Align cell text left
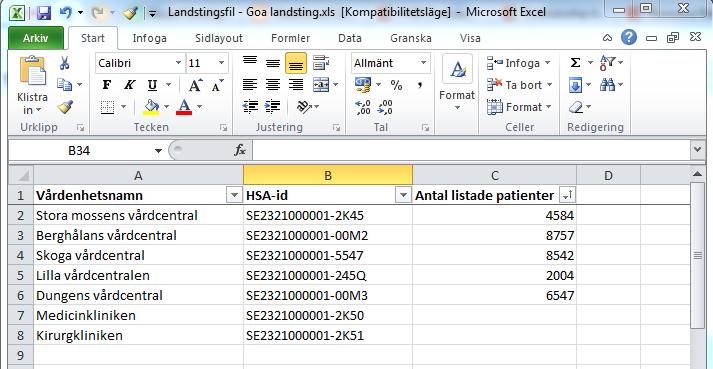 pyautogui.click(x=250, y=85)
